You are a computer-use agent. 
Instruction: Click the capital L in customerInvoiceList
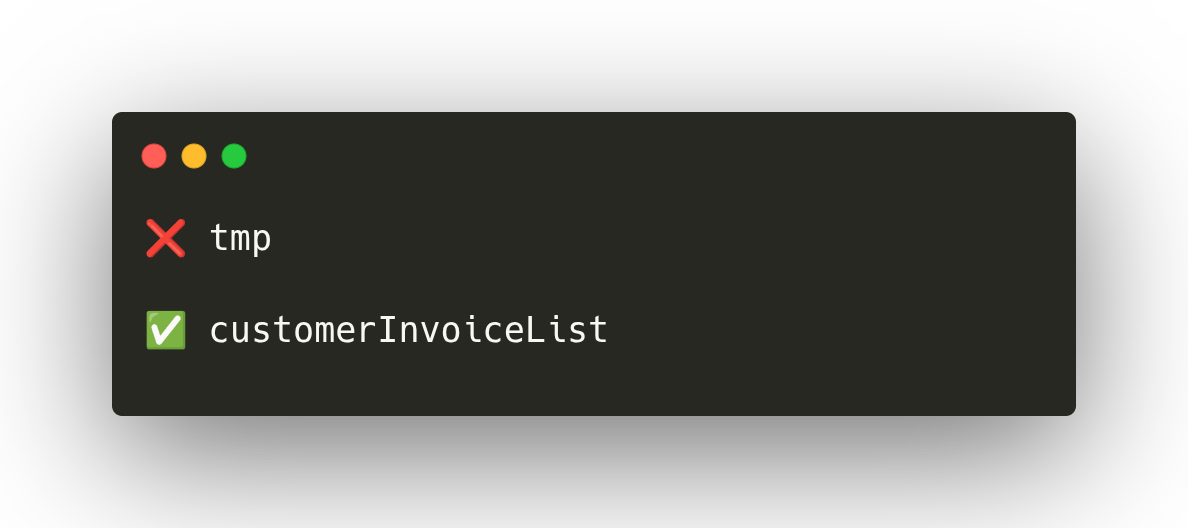[536, 330]
